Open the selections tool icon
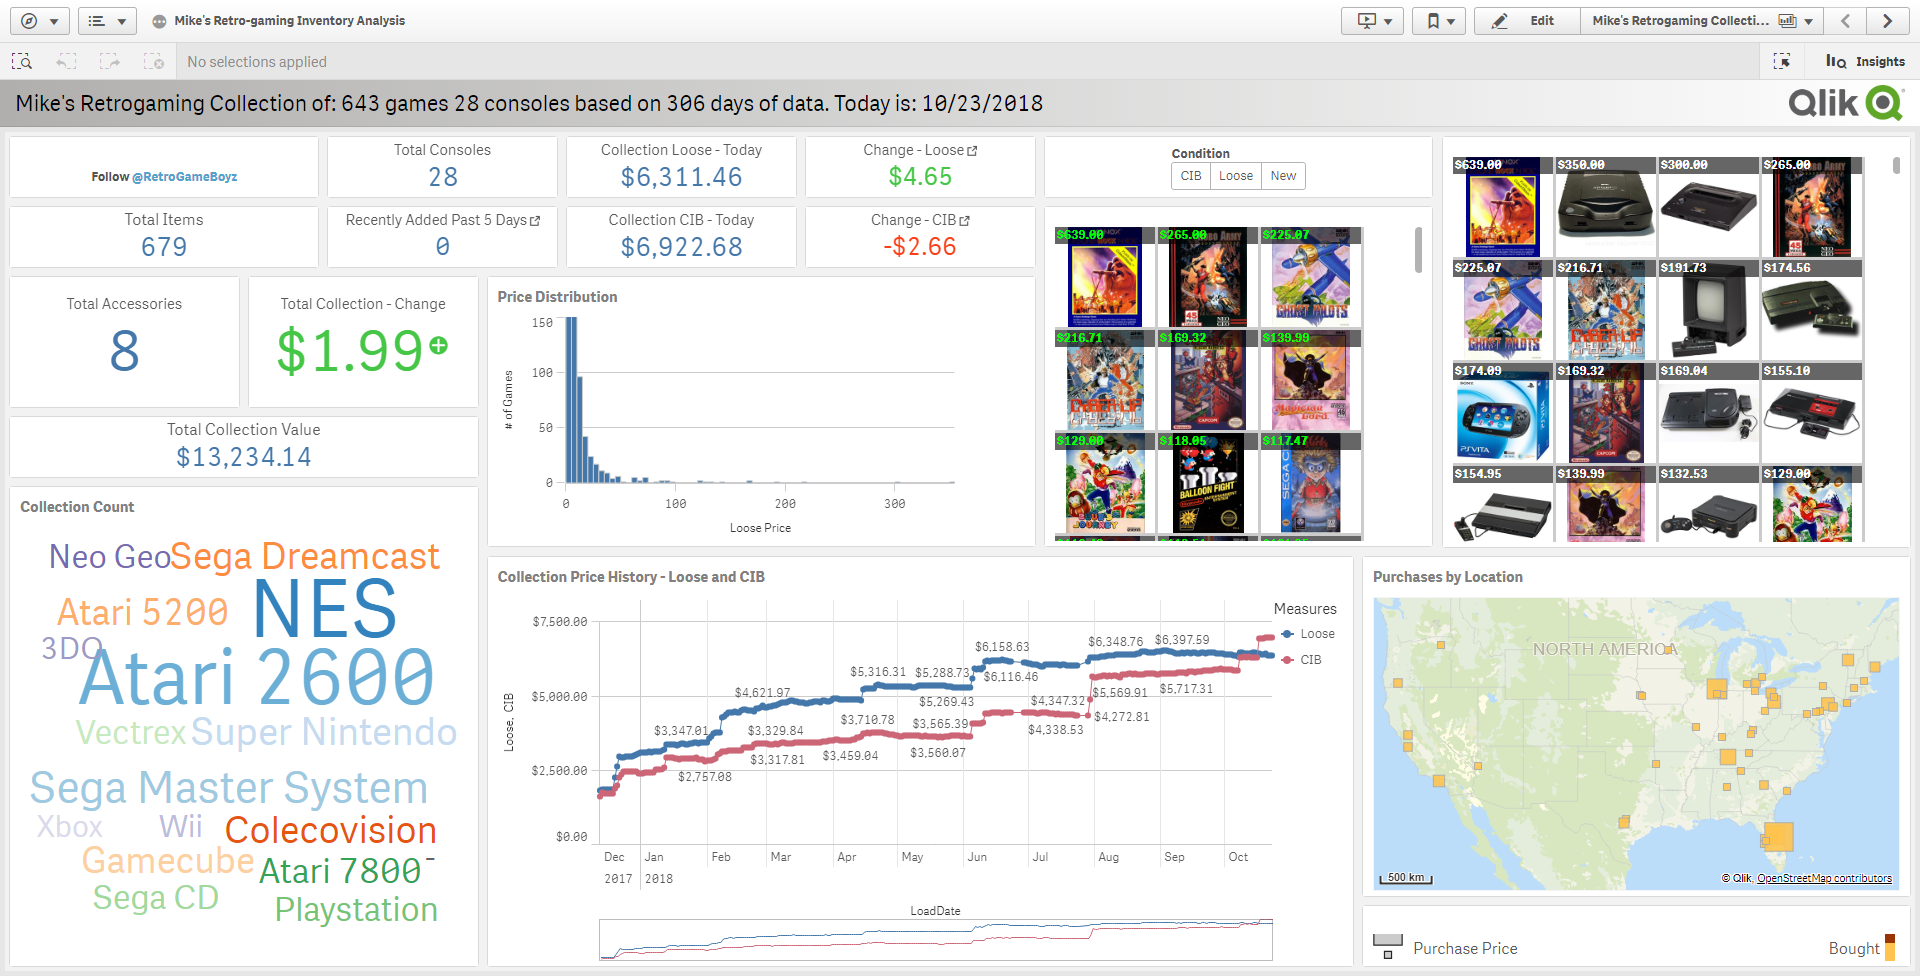Screen dimensions: 1920x976 coord(1782,62)
